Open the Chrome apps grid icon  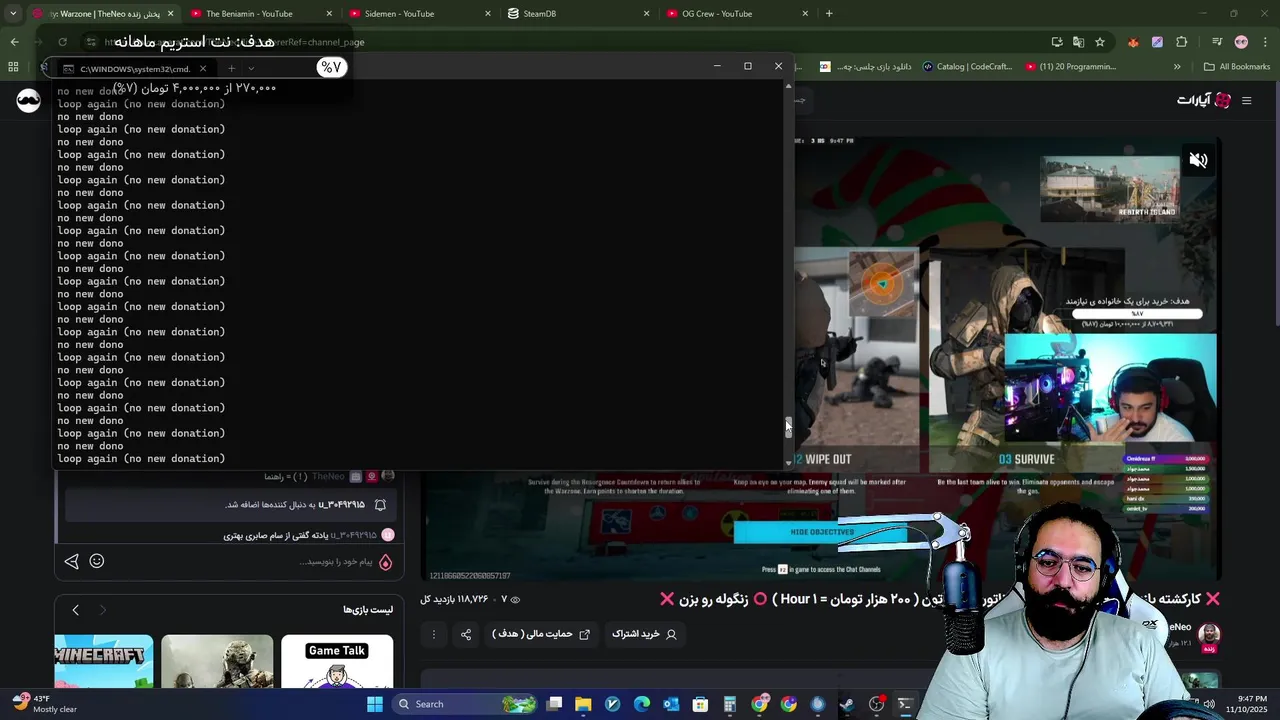click(13, 67)
